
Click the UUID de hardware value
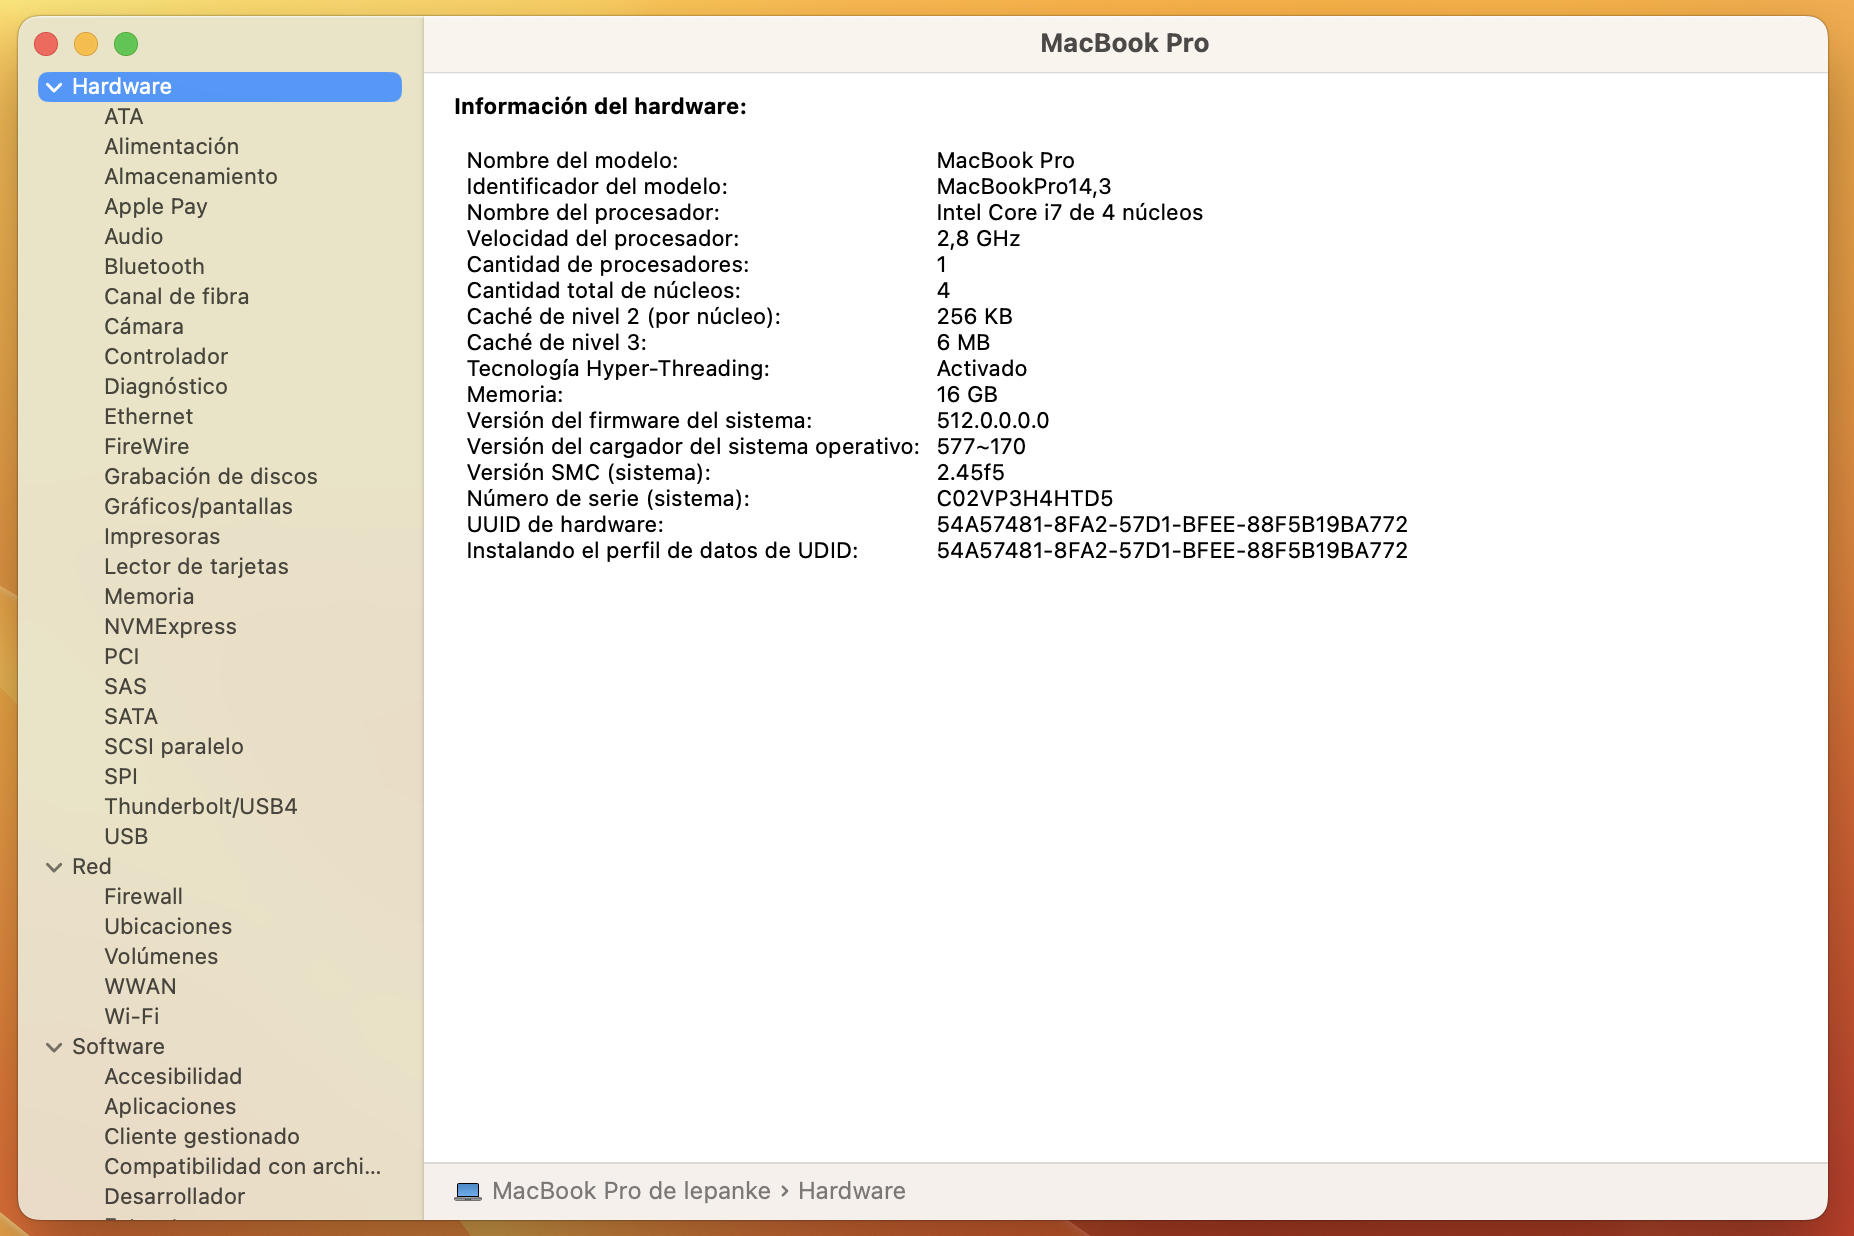[x=1172, y=524]
